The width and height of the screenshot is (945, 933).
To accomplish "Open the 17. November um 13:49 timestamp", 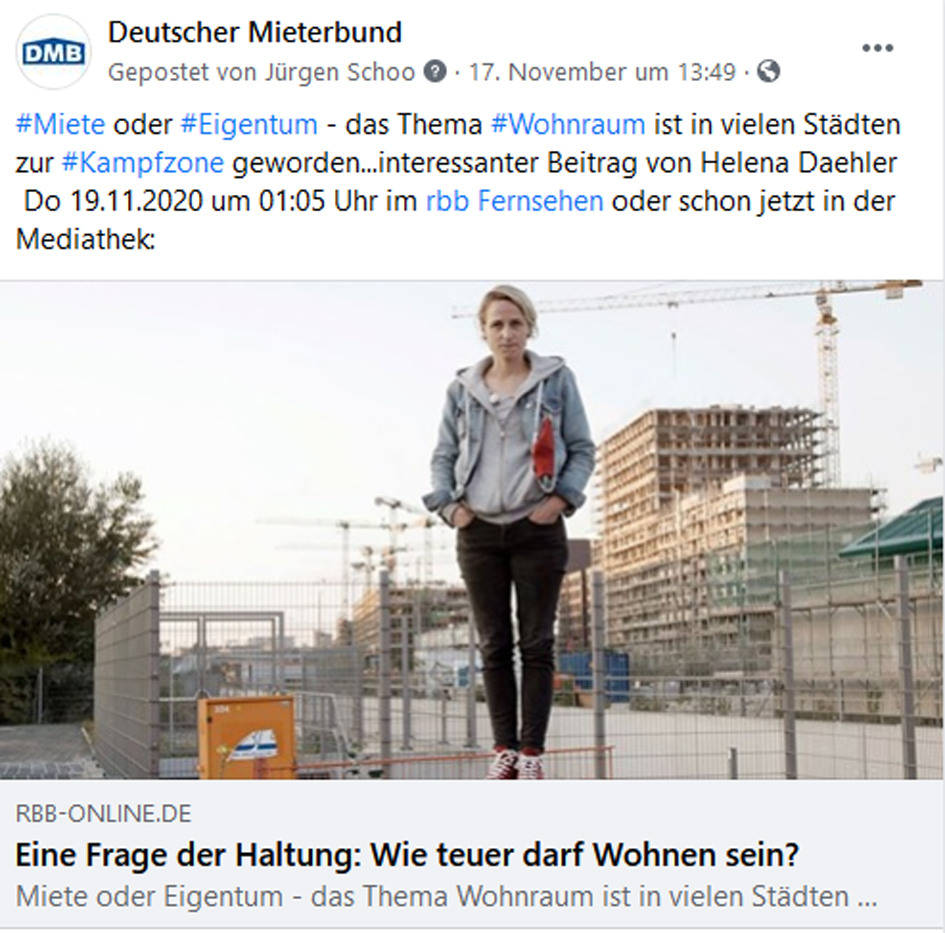I will point(602,72).
